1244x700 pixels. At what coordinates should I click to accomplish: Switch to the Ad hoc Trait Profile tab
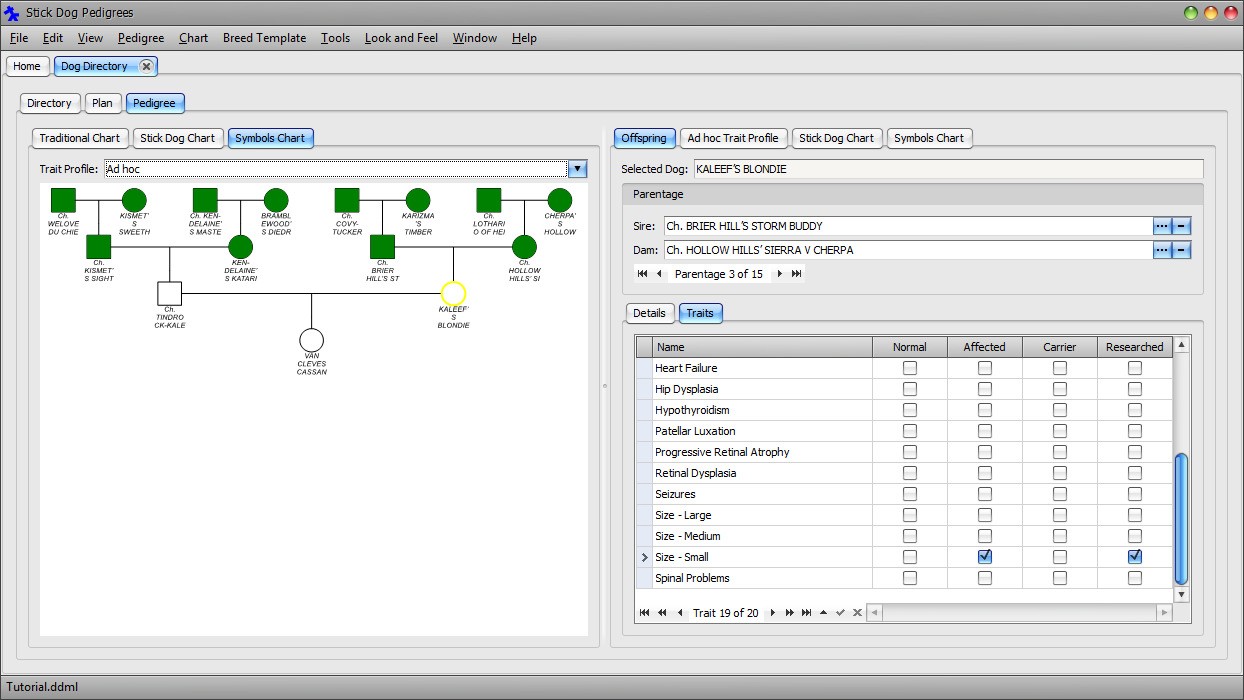[732, 138]
